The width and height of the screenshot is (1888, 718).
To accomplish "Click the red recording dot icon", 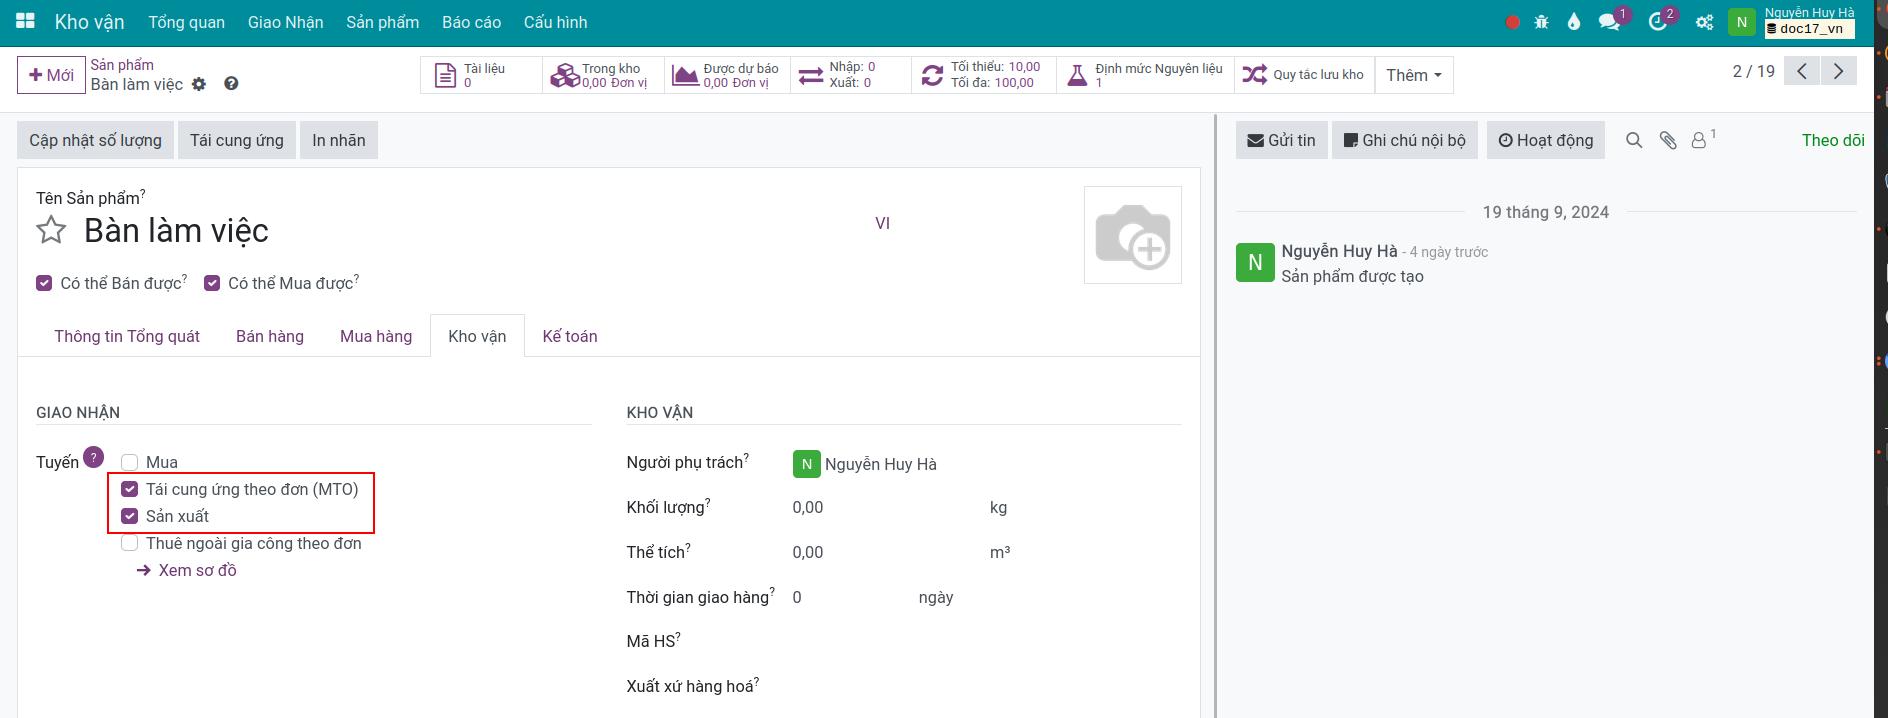I will 1513,22.
